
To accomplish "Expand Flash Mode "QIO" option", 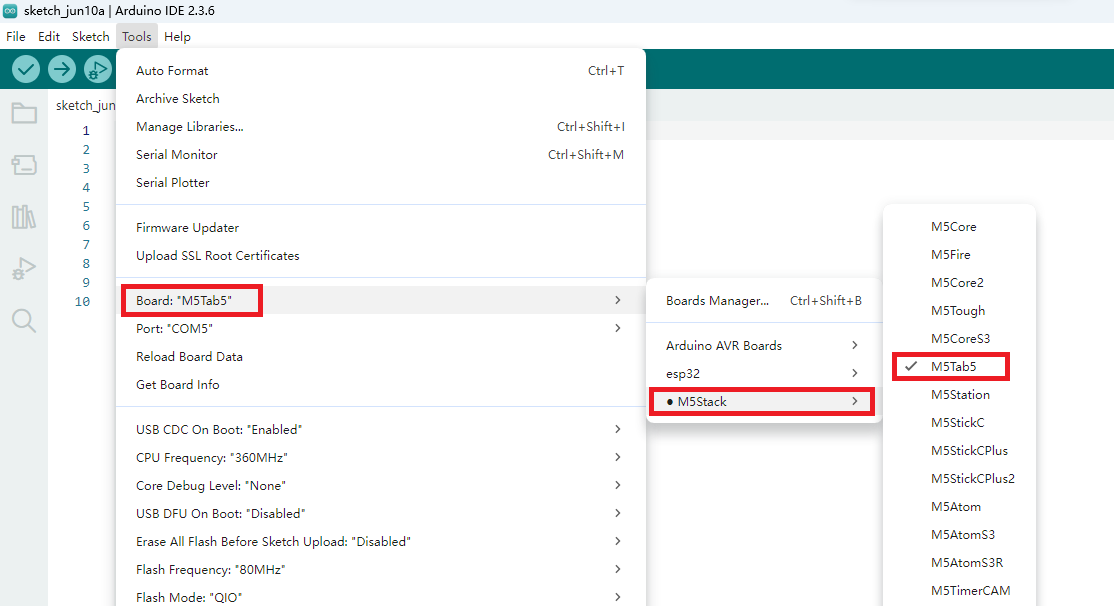I will [x=381, y=597].
